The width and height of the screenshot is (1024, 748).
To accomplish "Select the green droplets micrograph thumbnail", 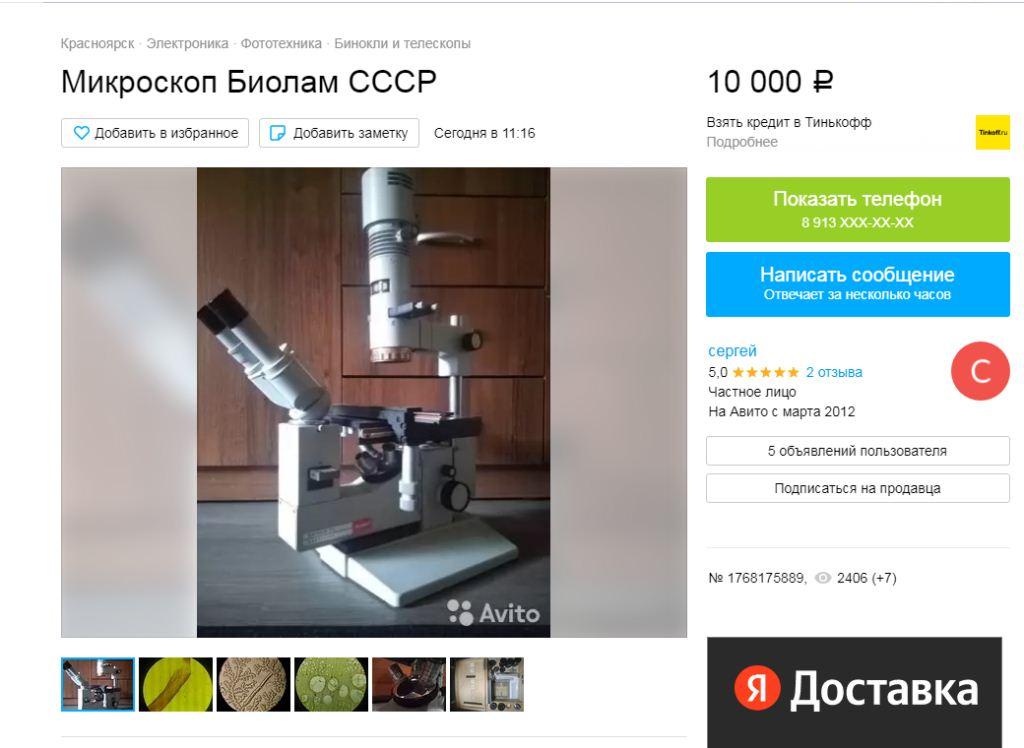I will point(331,684).
